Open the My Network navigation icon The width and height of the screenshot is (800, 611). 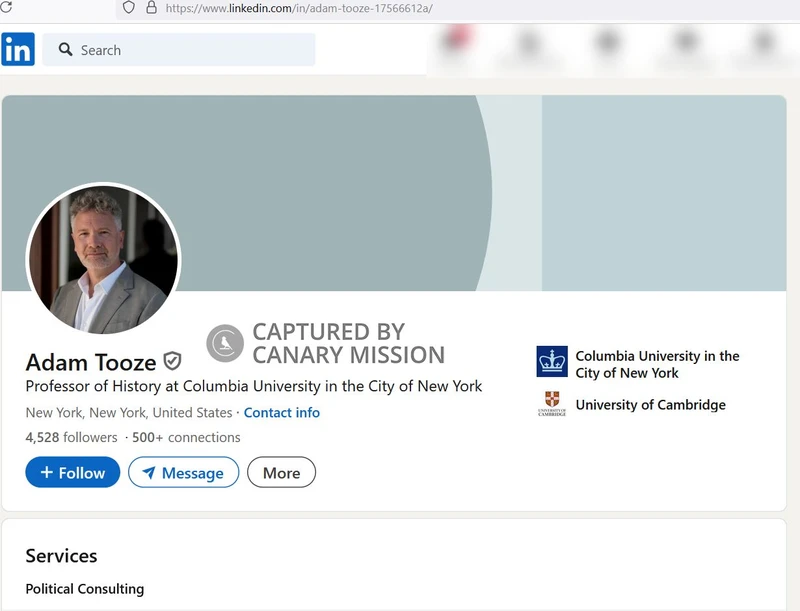pyautogui.click(x=528, y=48)
